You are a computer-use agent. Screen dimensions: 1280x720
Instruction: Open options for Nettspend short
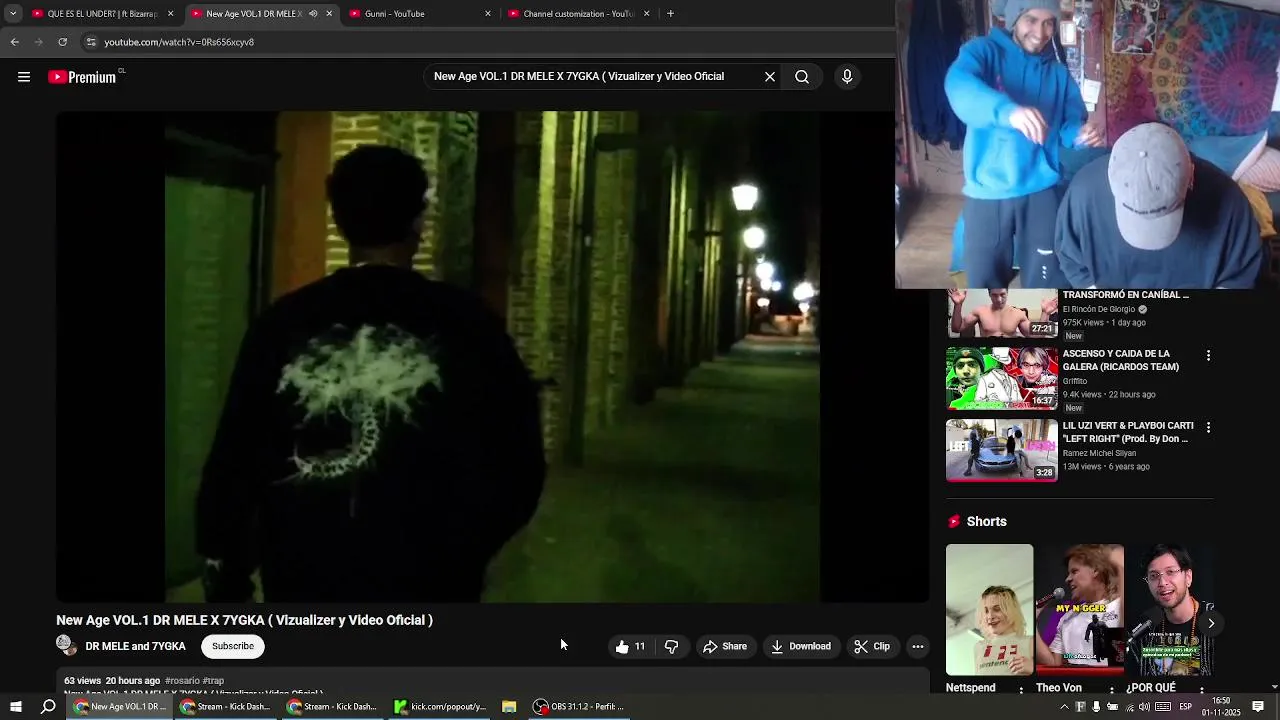(1021, 689)
